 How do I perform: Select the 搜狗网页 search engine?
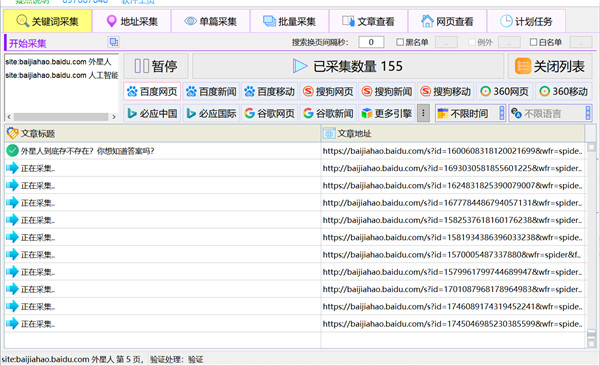tap(328, 92)
